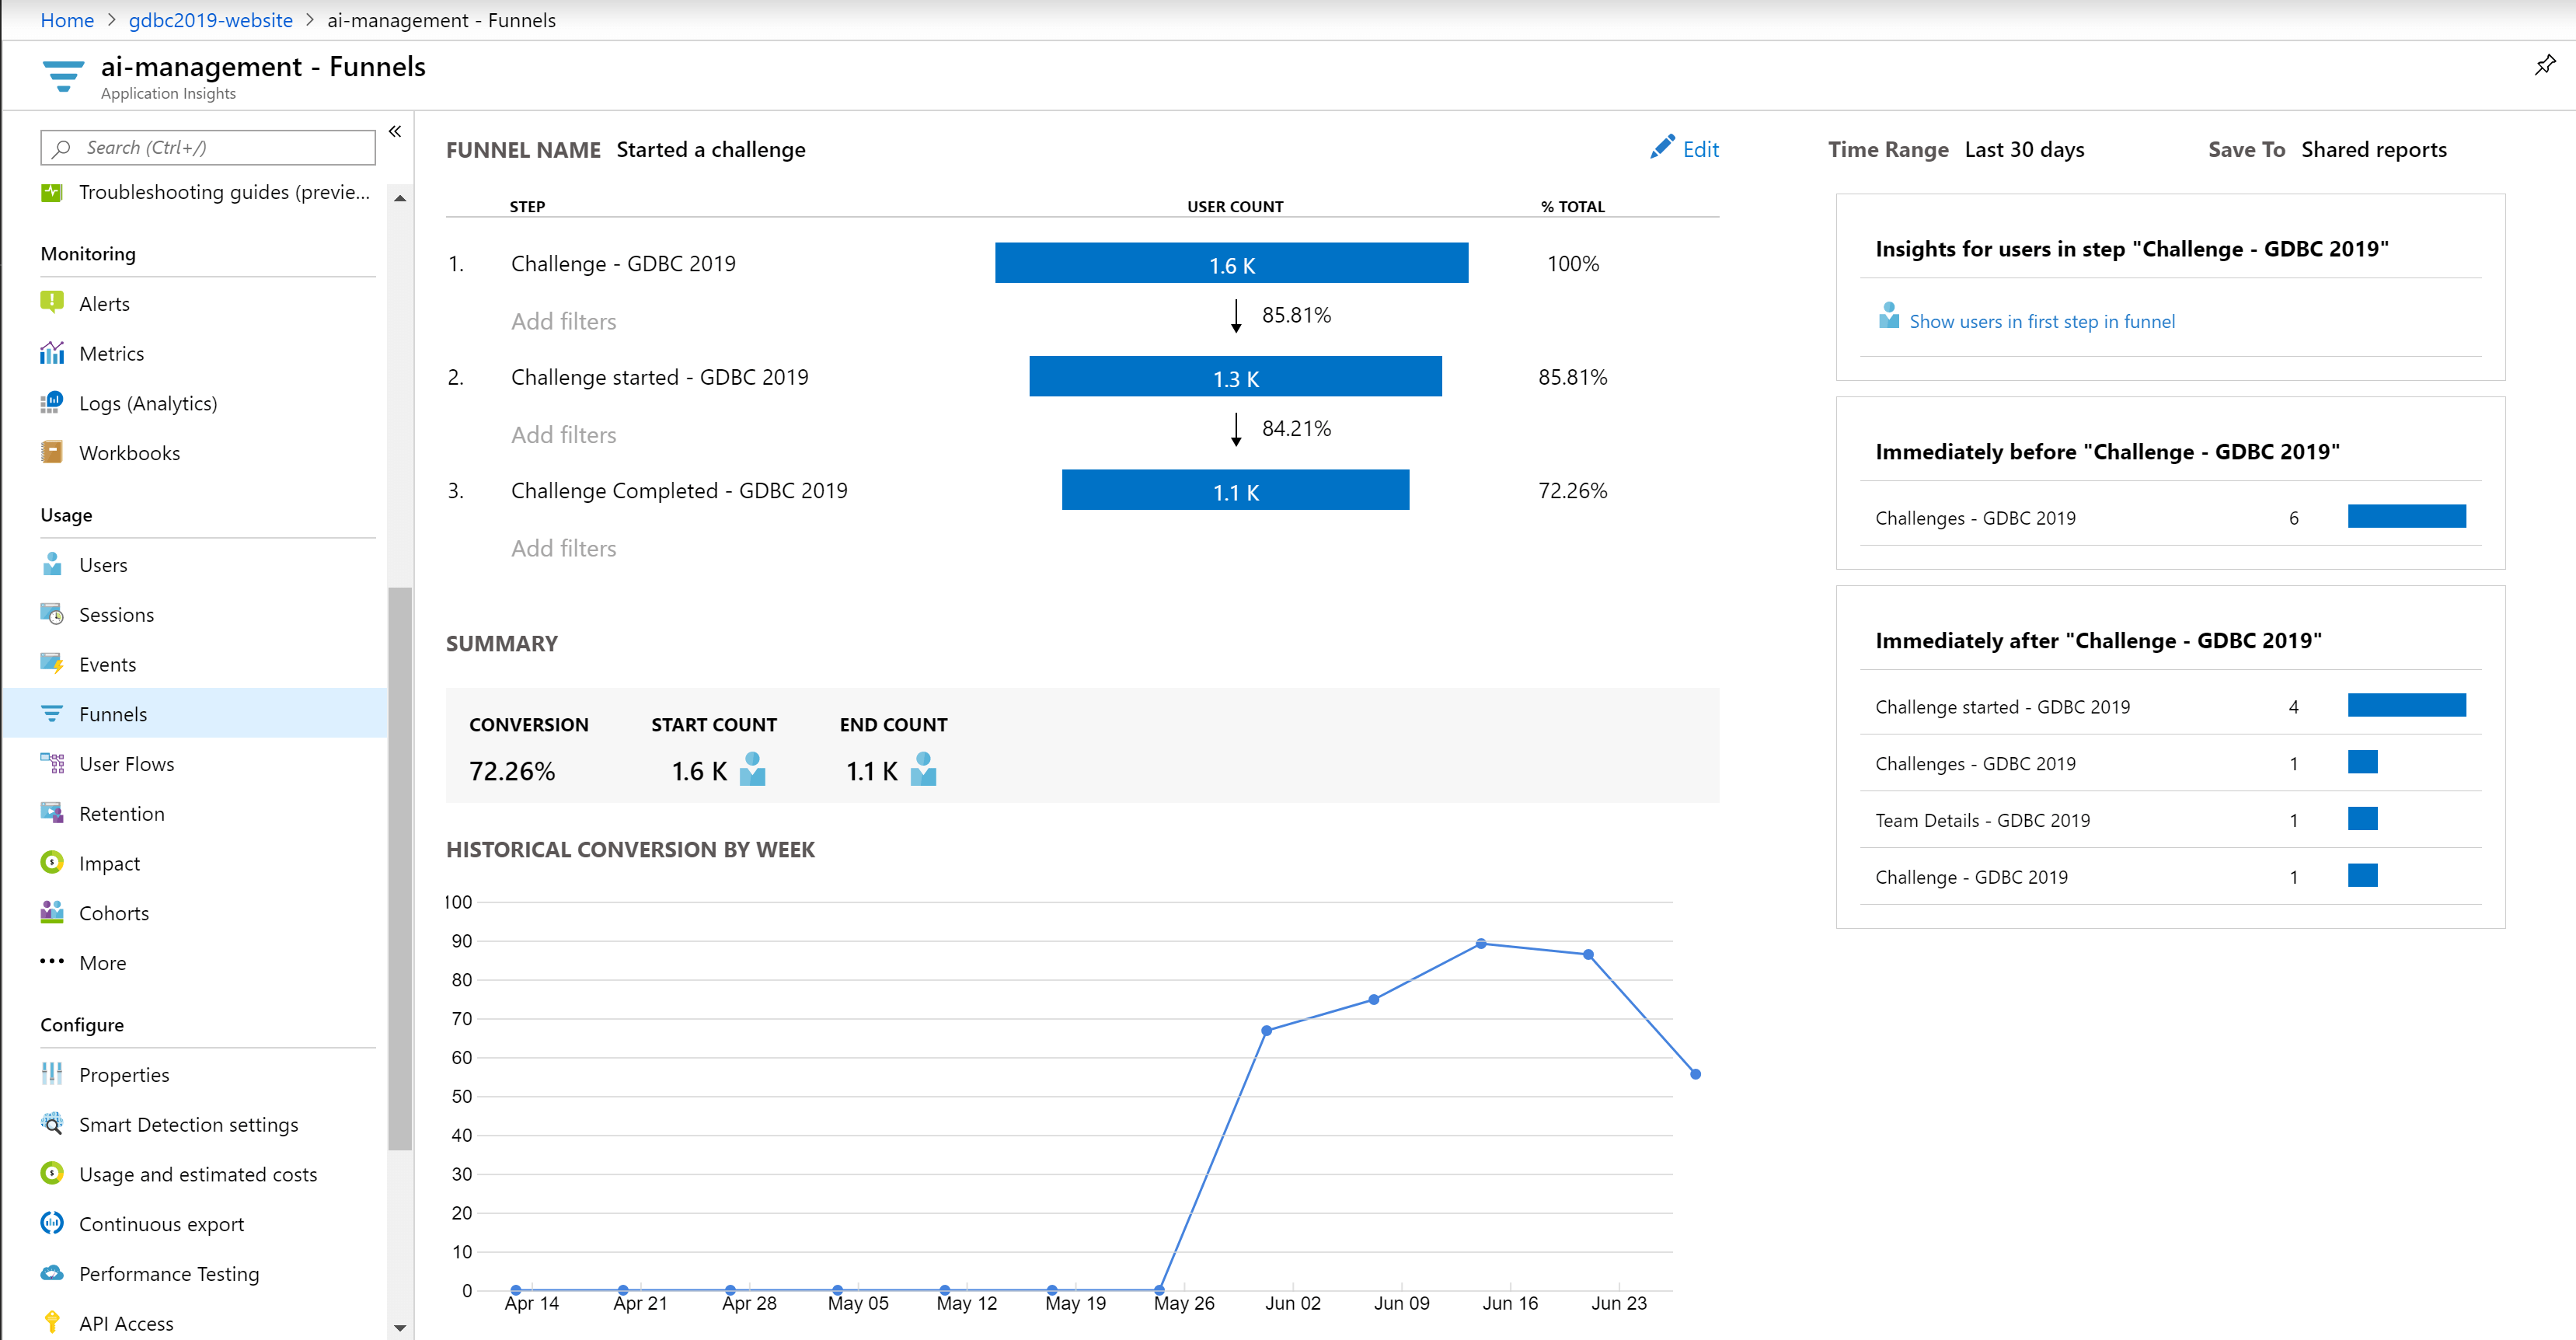This screenshot has height=1340, width=2576.
Task: Open the Last 30 days time range
Action: click(2023, 150)
